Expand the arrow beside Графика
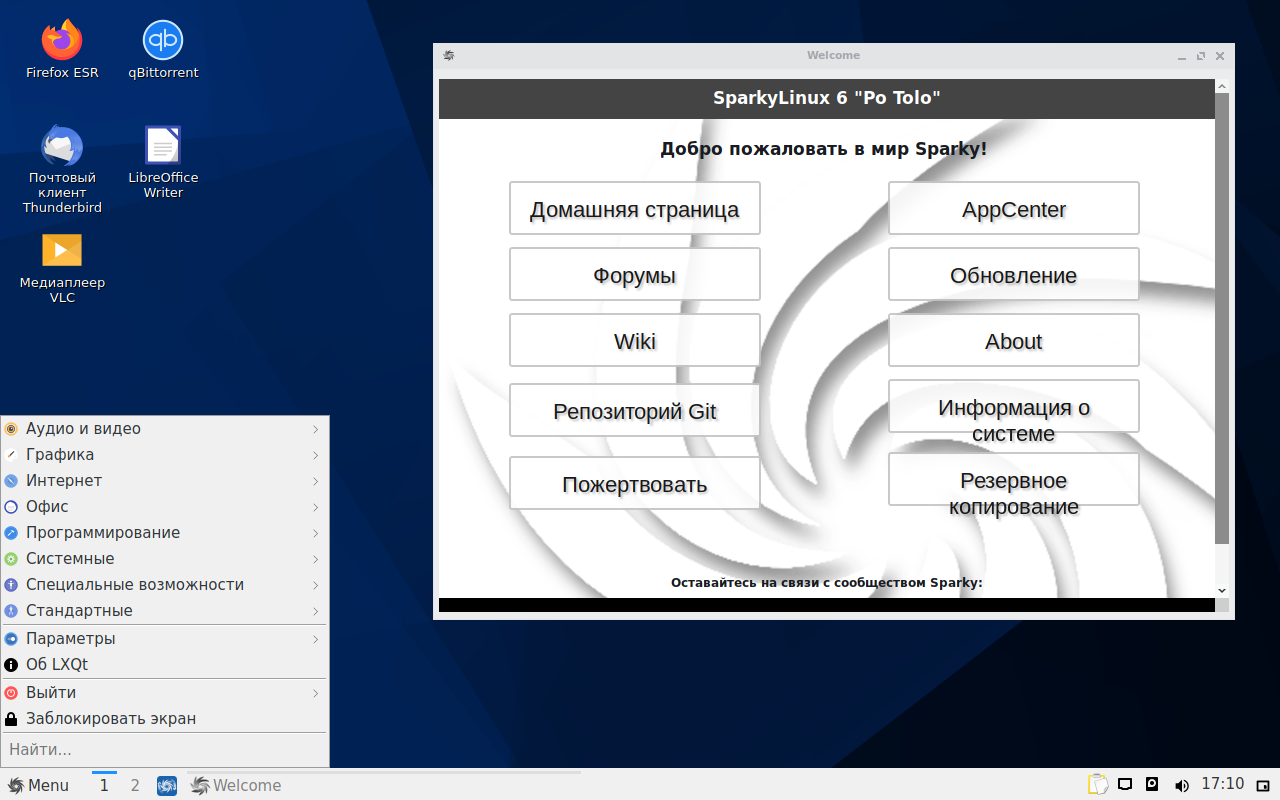Screen dimensions: 1280x800 316,455
